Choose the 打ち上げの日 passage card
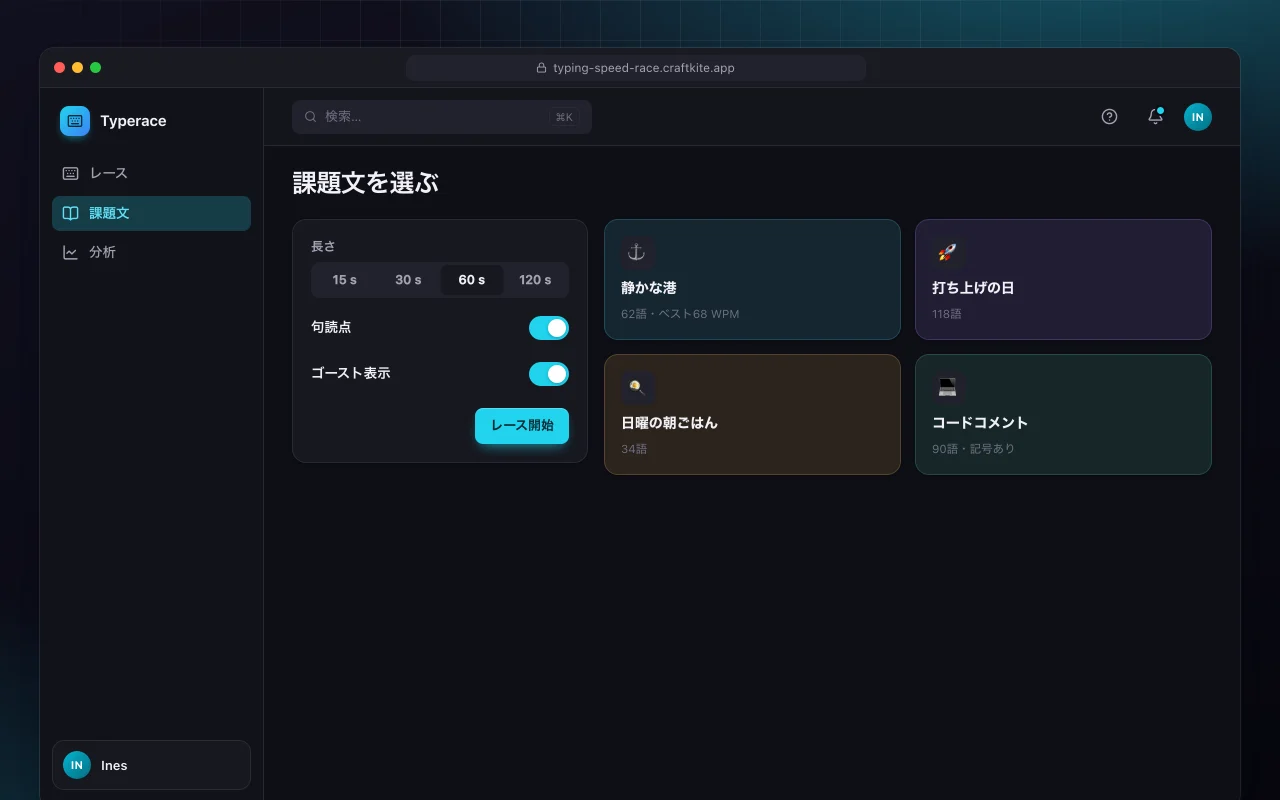Viewport: 1280px width, 800px height. point(1063,279)
